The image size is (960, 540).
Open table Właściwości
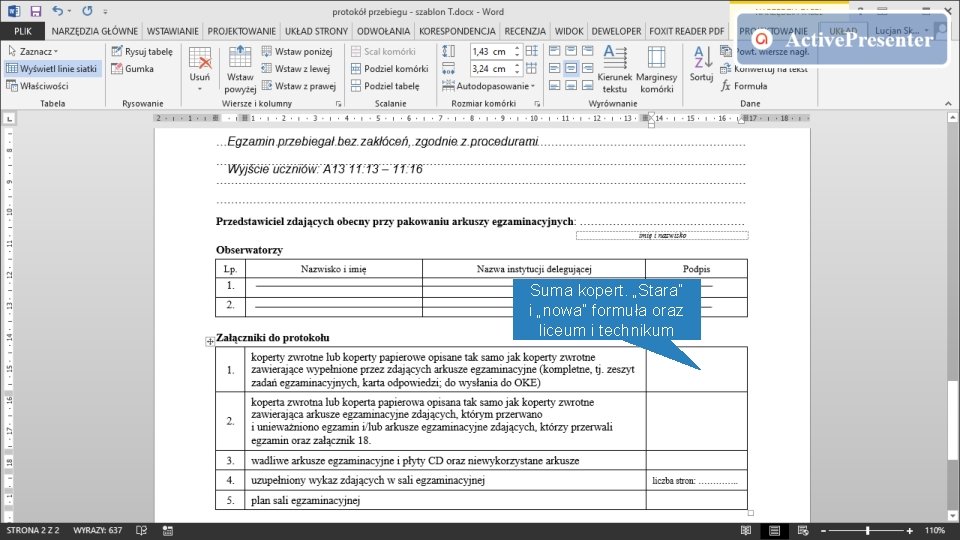point(37,86)
